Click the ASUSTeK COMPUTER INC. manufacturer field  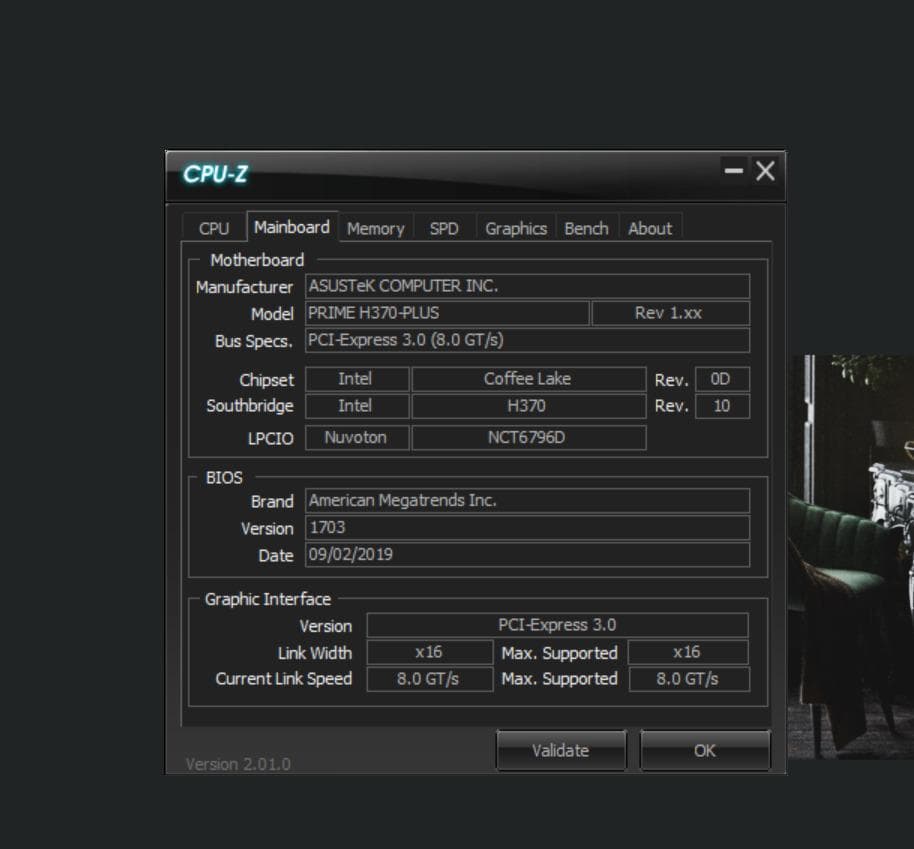pos(528,286)
